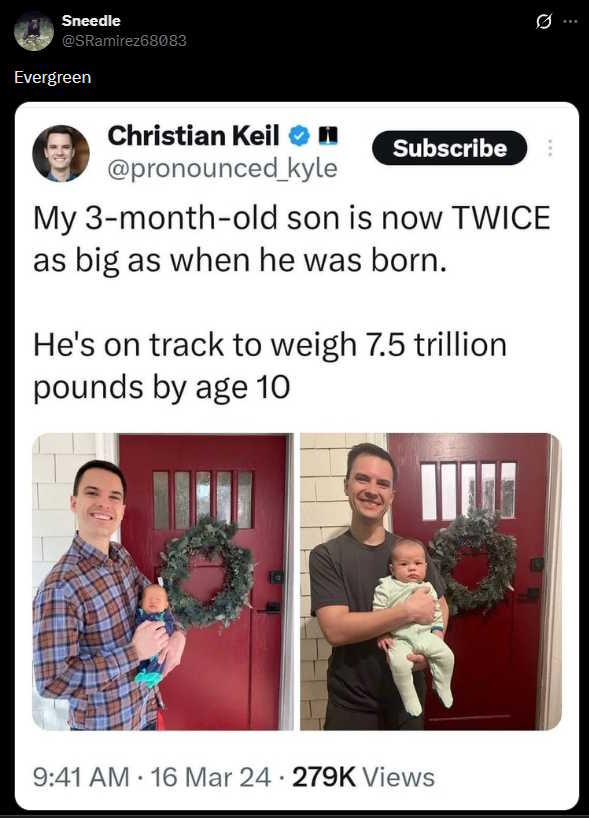Image resolution: width=589 pixels, height=818 pixels.
Task: Click the Grok slashed-circle icon
Action: [544, 22]
